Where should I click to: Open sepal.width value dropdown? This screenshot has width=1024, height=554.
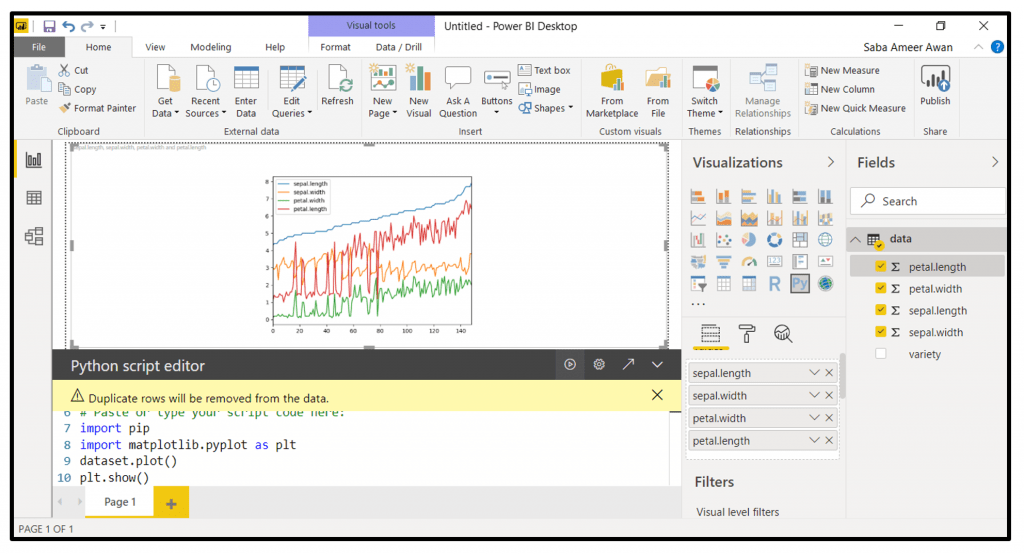point(814,395)
